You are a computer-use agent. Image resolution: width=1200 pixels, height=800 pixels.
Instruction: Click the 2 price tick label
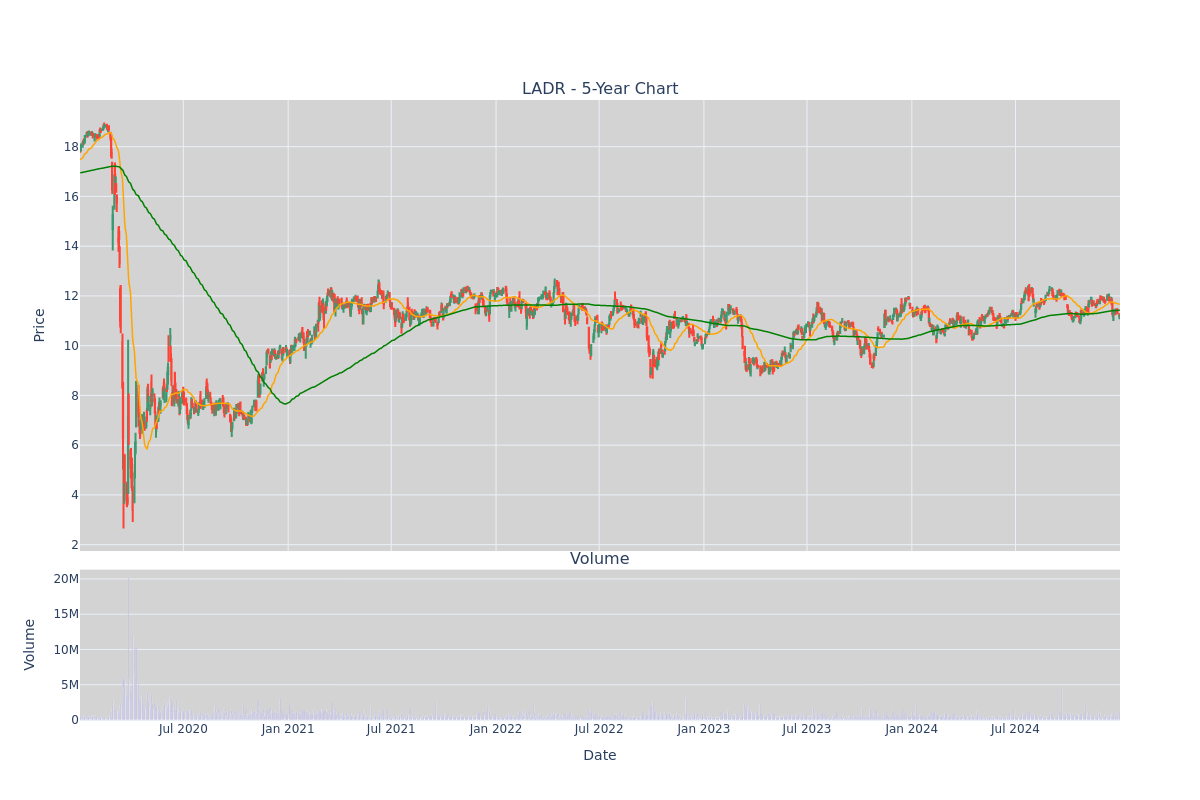(75, 545)
